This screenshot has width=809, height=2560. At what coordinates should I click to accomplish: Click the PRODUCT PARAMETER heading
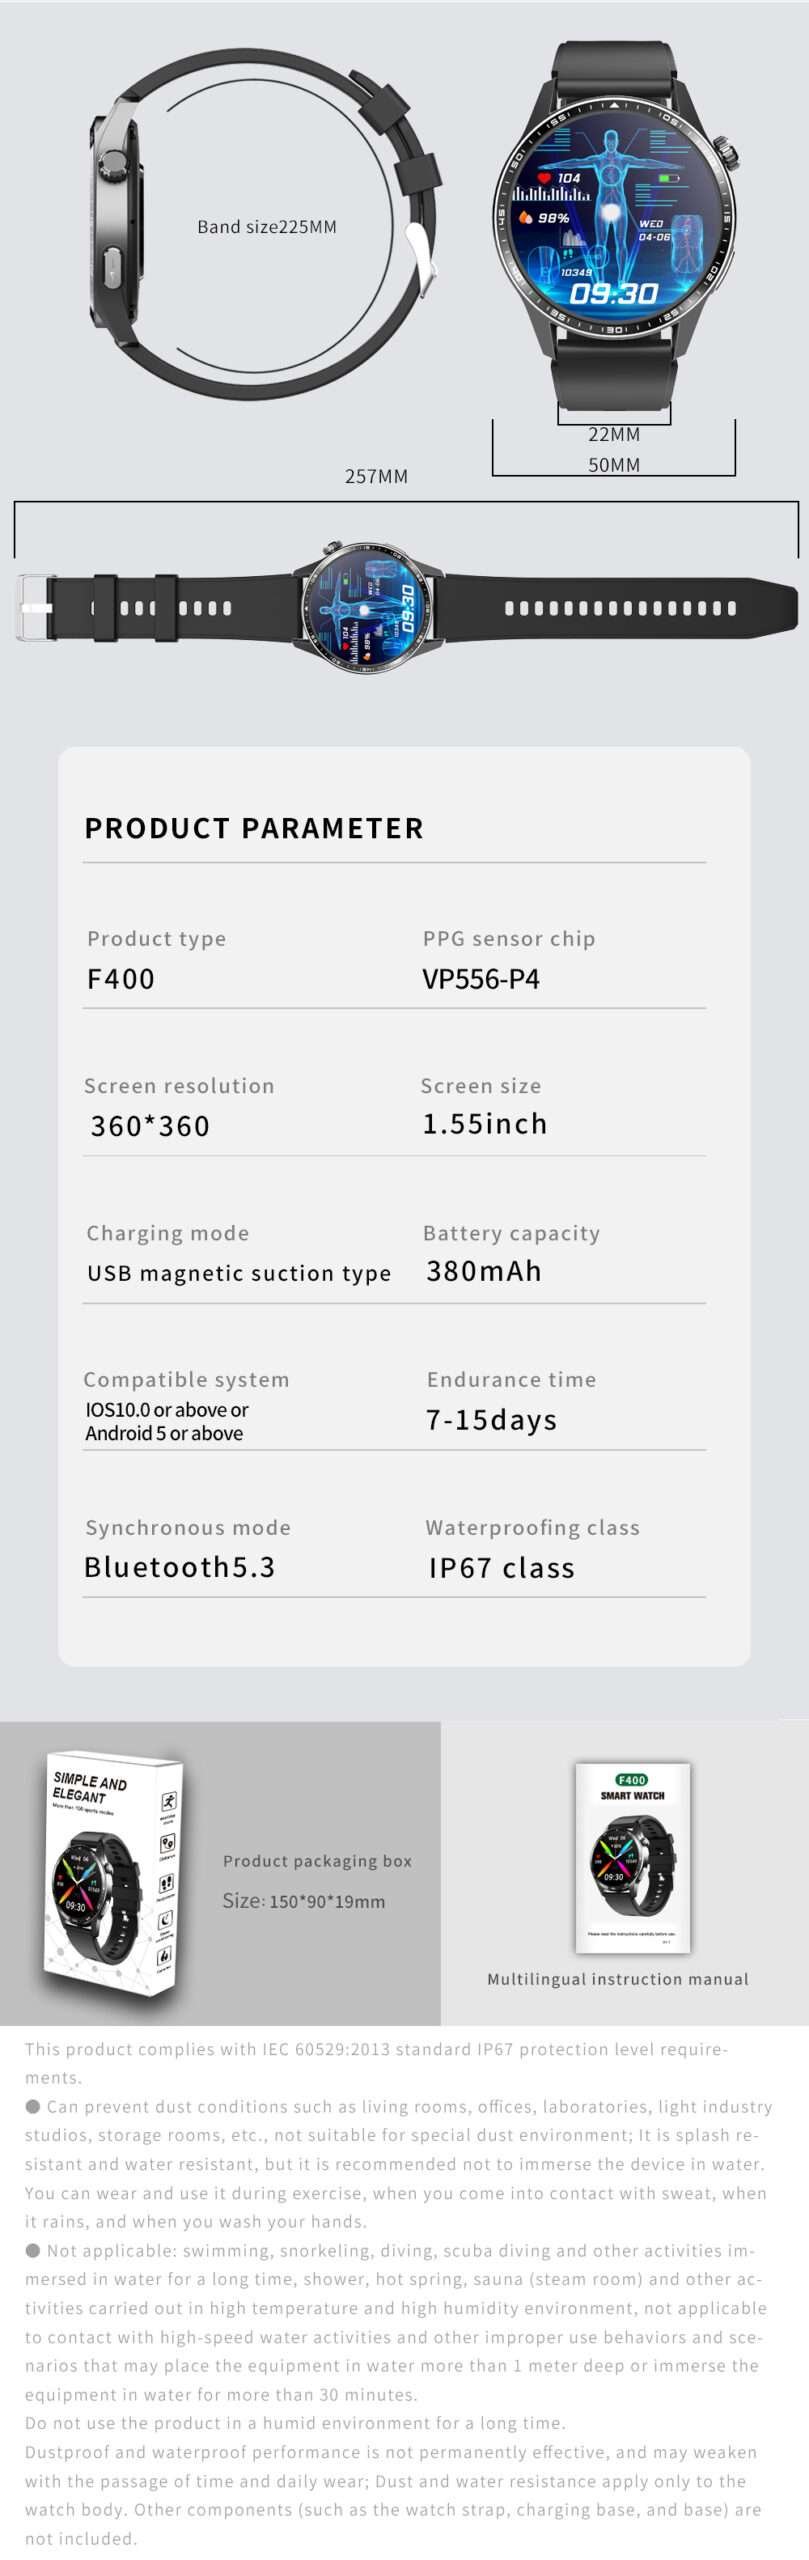click(x=254, y=828)
